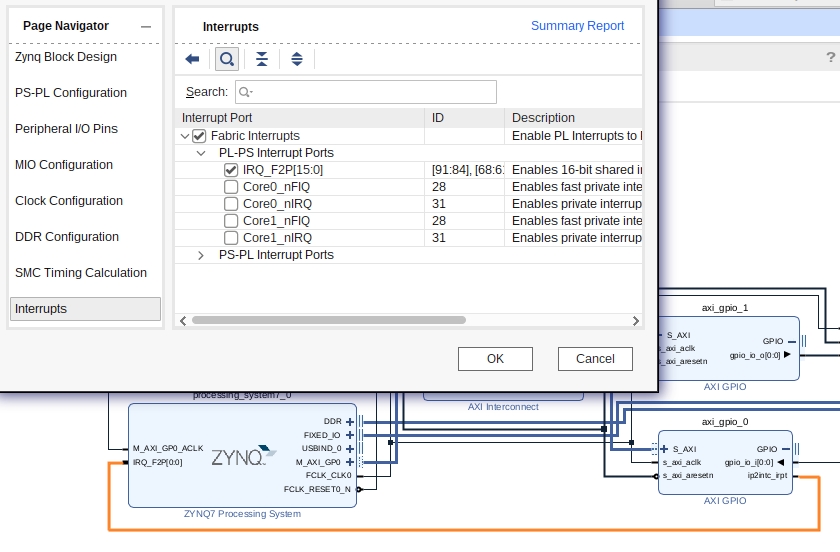The image size is (840, 552).
Task: Collapse Page Navigator with the minus icon
Action: pos(146,26)
